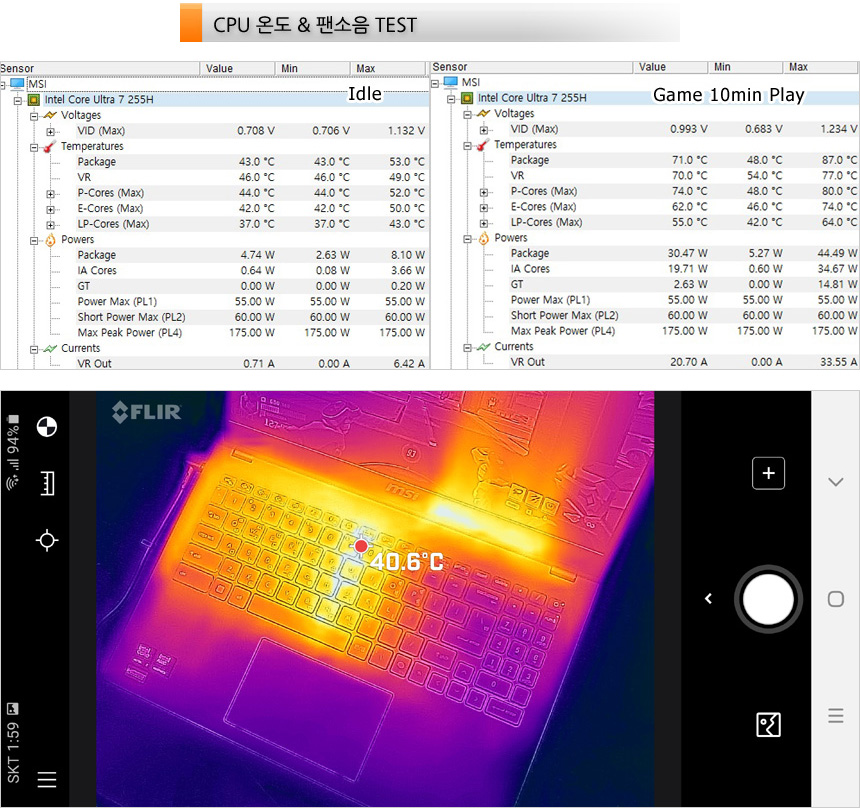
Task: Click the back chevron left of shutter
Action: (x=708, y=599)
